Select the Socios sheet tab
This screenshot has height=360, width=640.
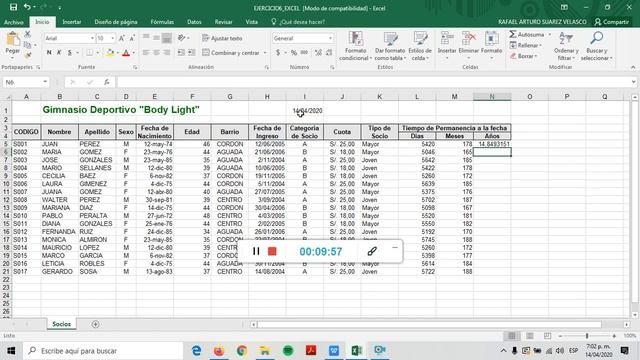(x=62, y=324)
